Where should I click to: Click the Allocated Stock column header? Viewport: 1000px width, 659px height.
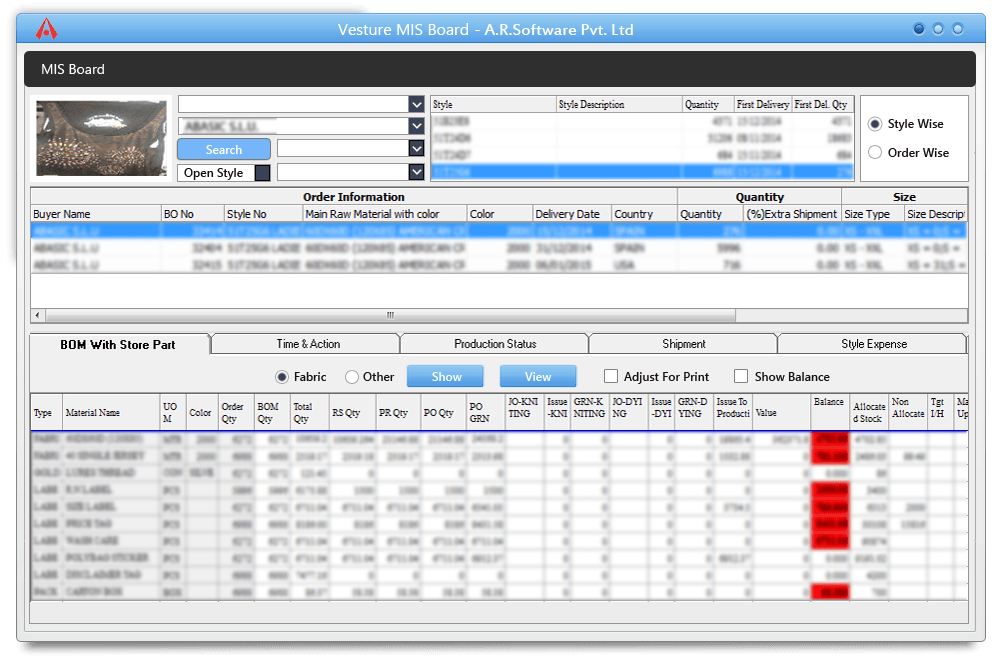[x=869, y=413]
